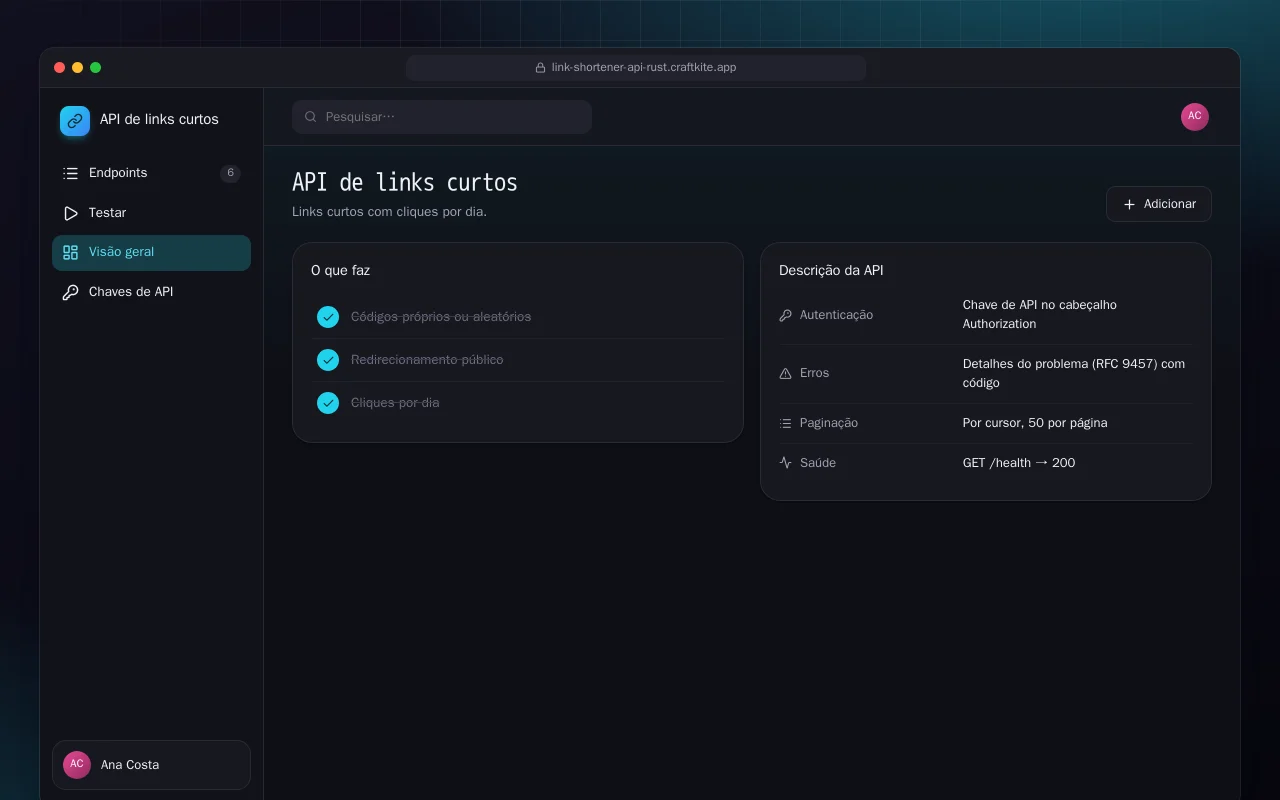1280x800 pixels.
Task: Click the Endpoints list icon
Action: point(70,173)
